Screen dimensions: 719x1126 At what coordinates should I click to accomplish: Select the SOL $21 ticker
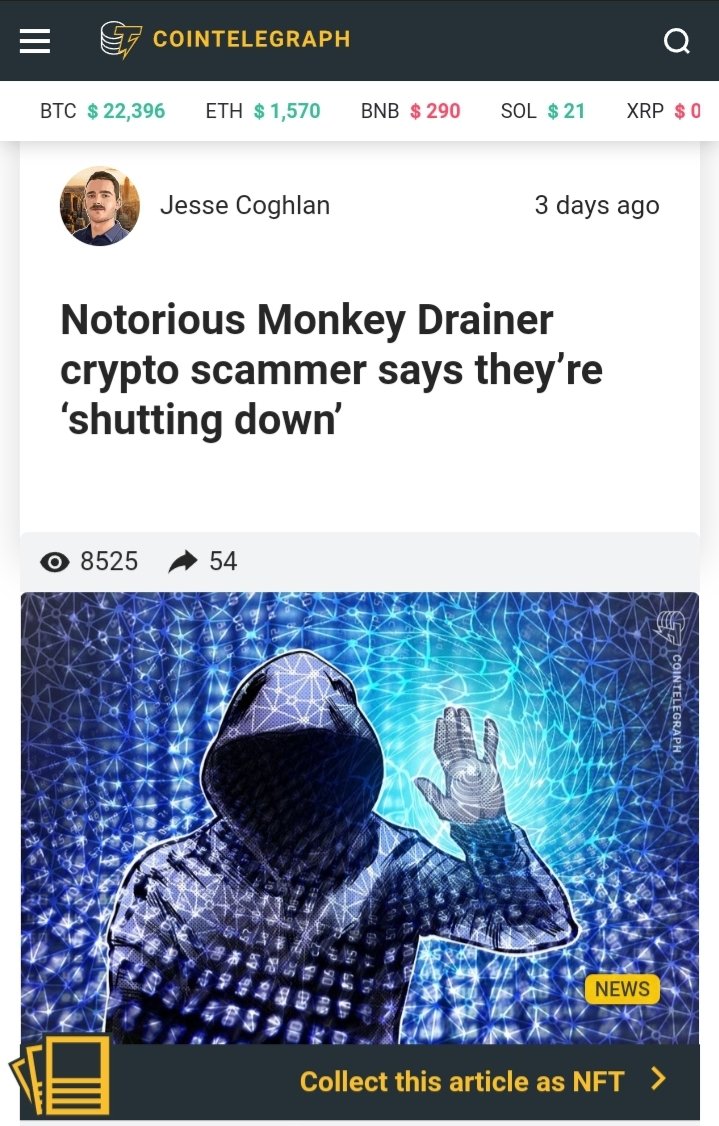(543, 111)
